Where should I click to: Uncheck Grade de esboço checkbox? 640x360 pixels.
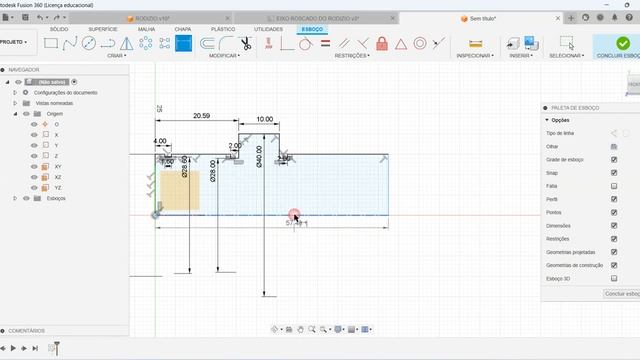pos(614,160)
